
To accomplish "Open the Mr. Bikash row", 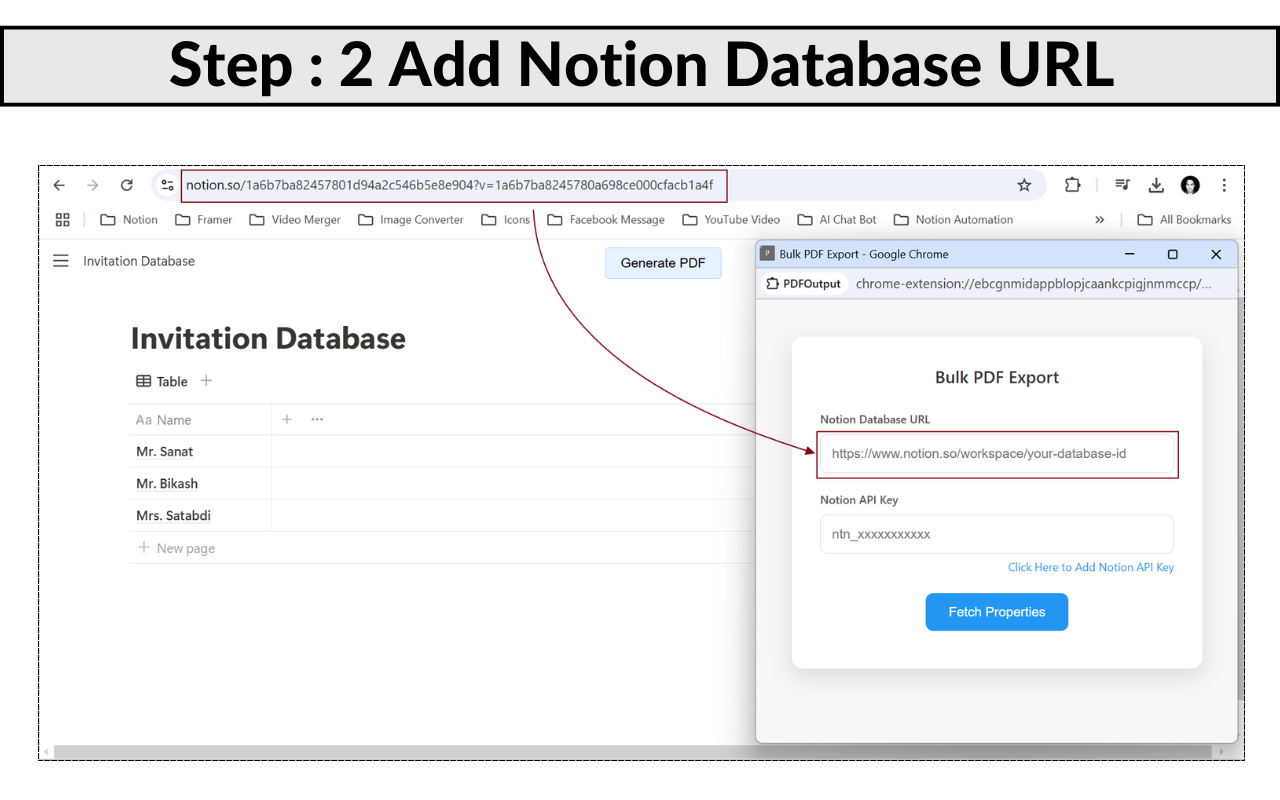I will 167,484.
